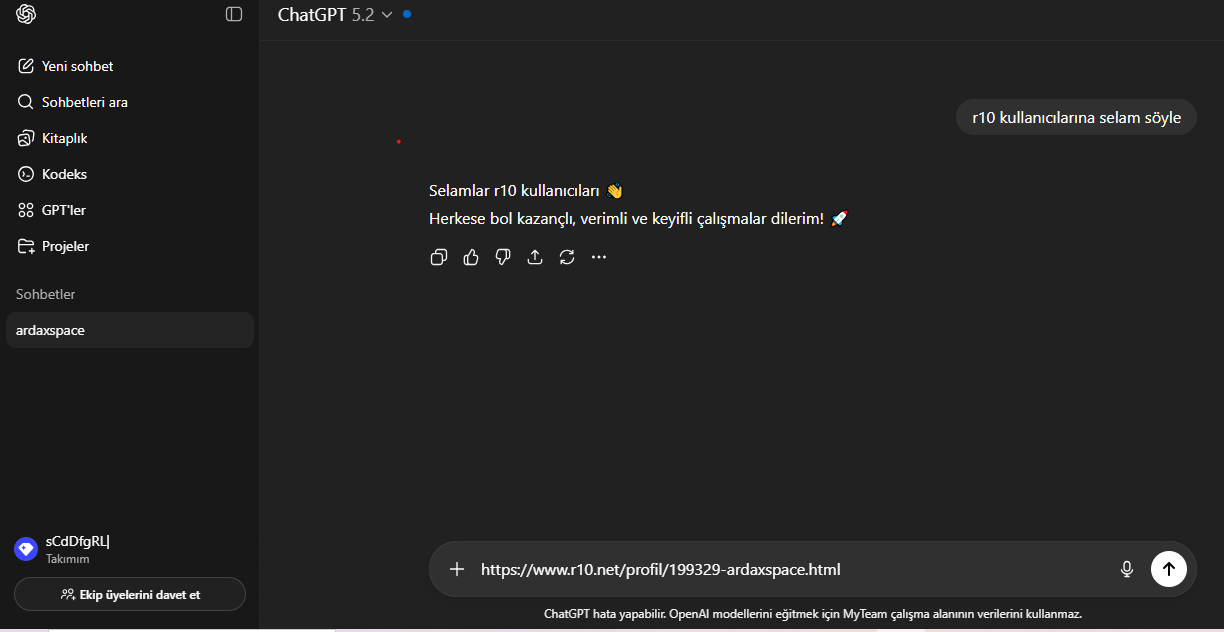Open Projeler in the sidebar

130,246
